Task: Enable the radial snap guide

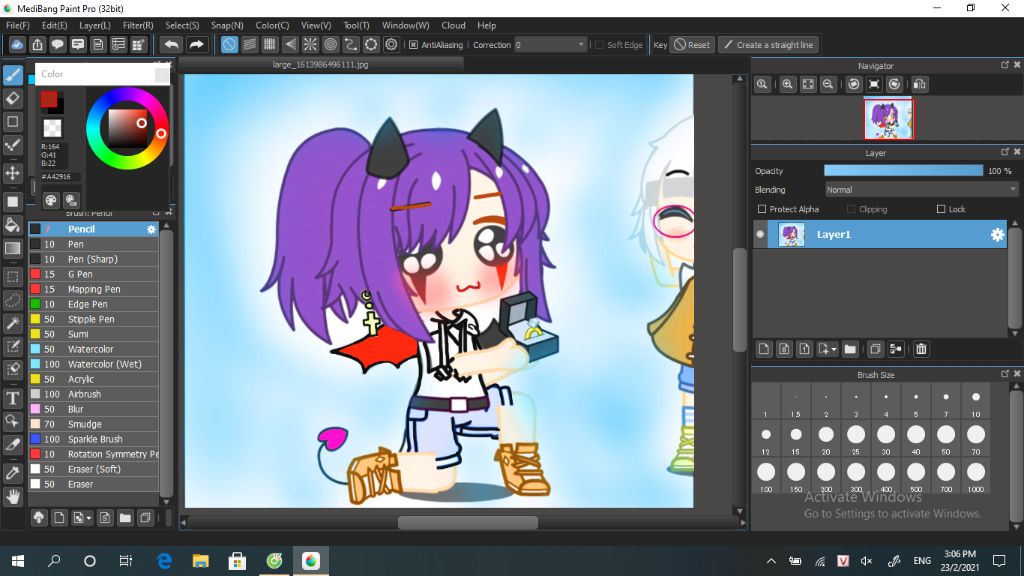Action: [x=310, y=44]
